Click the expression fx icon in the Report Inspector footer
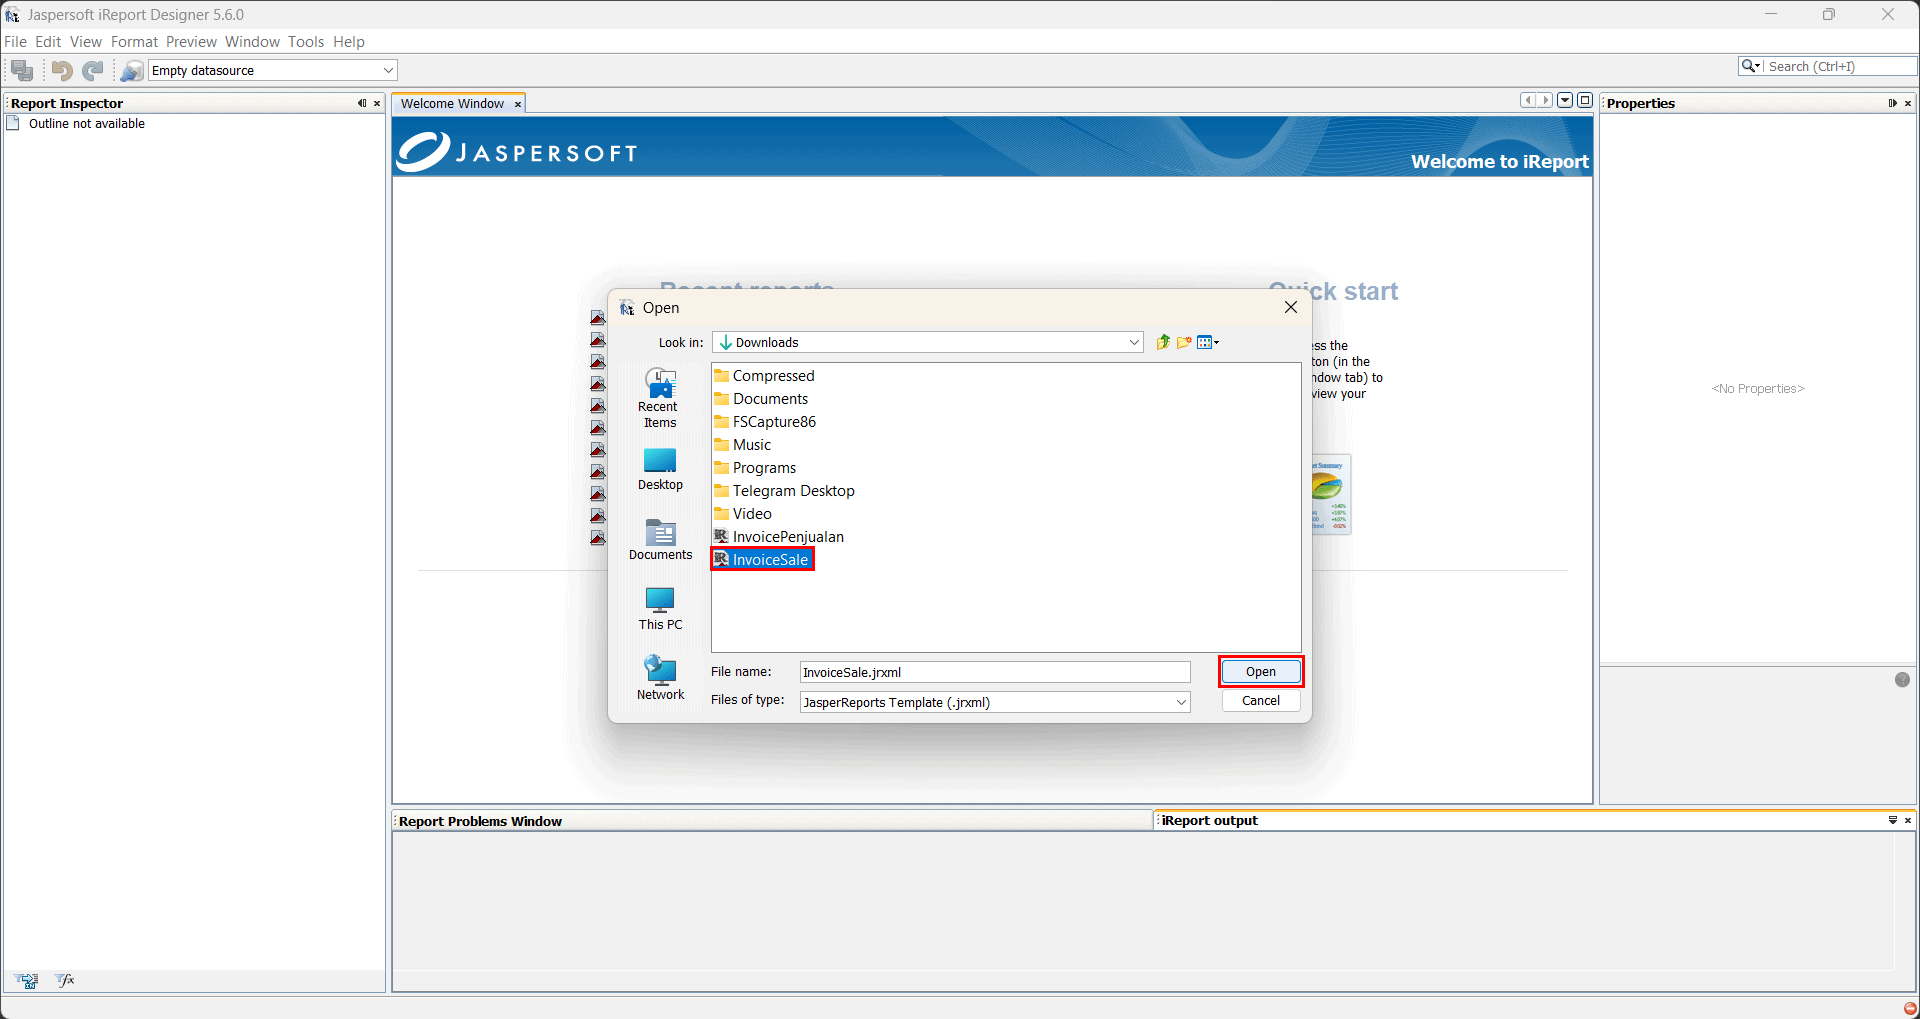 point(66,981)
